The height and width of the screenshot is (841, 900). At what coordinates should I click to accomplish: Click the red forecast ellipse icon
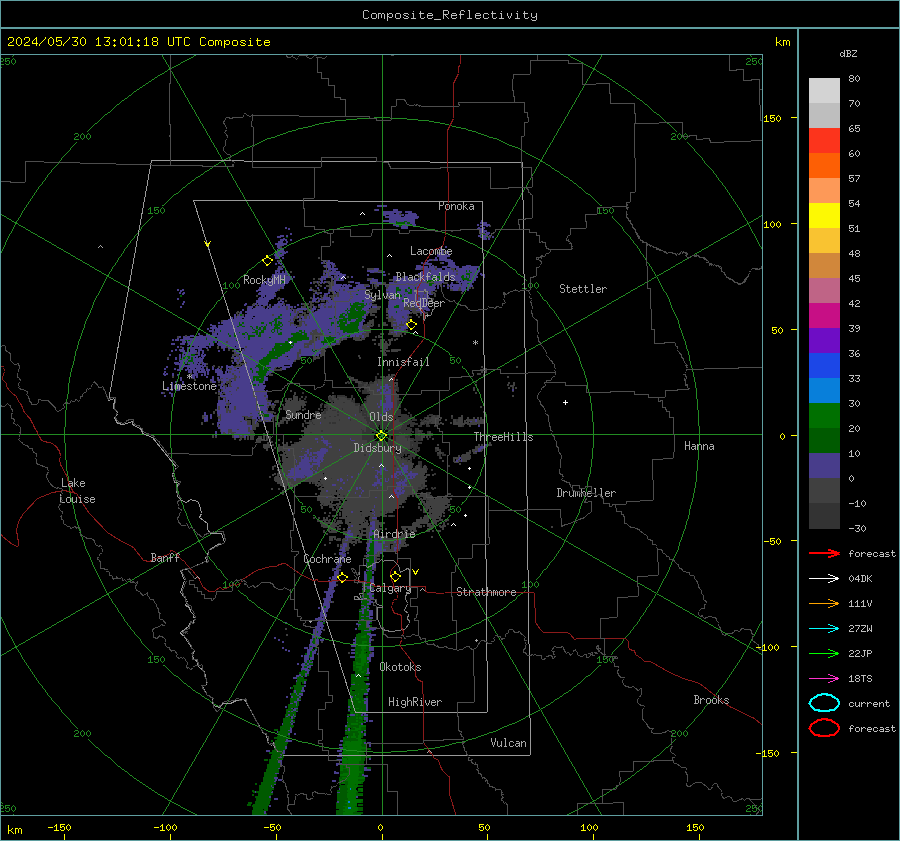(x=824, y=728)
